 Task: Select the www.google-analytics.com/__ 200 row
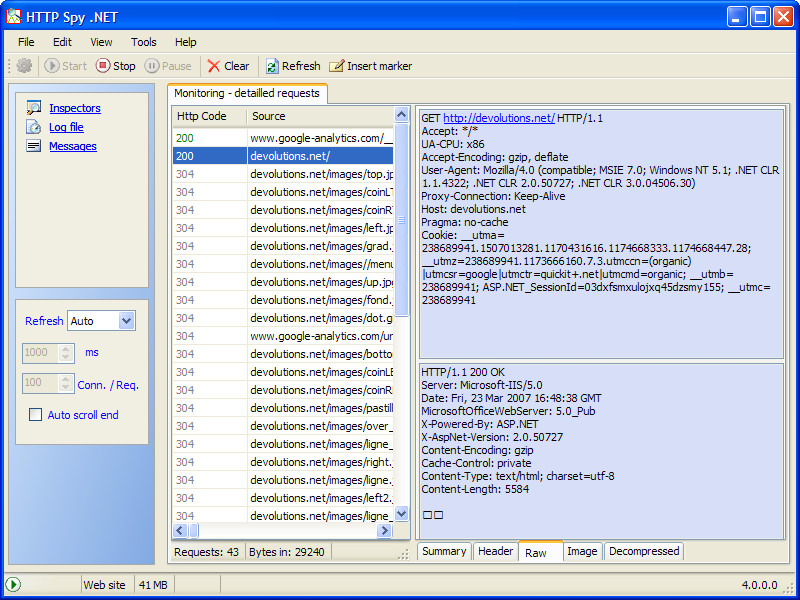(x=283, y=138)
